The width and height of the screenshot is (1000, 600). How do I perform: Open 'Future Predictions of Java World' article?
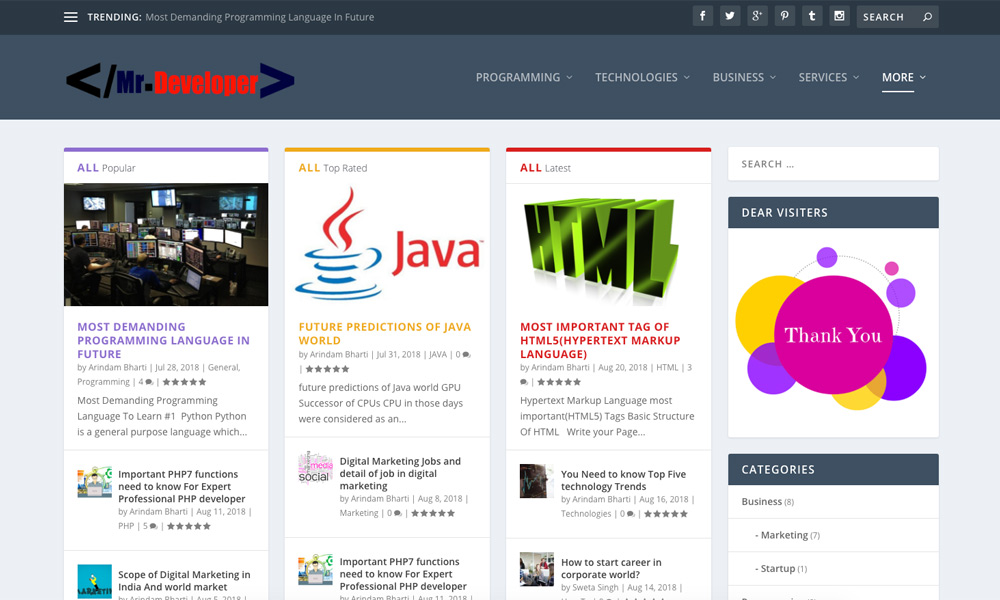(x=384, y=333)
